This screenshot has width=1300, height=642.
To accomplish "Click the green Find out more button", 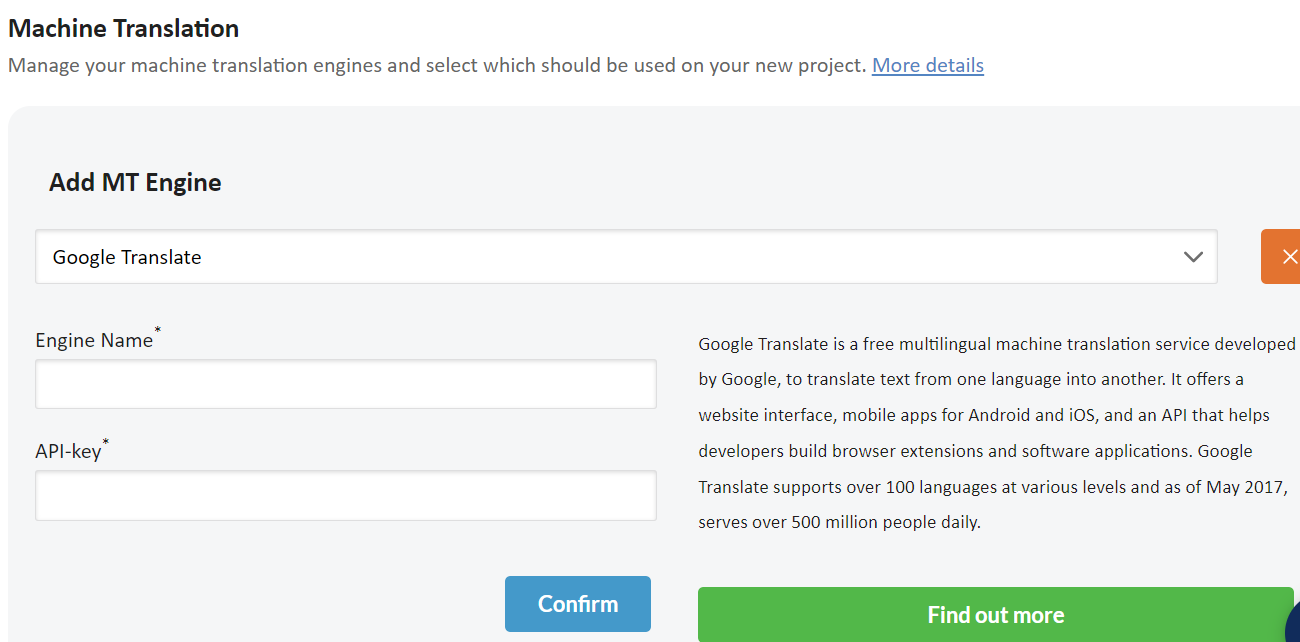I will [x=996, y=615].
